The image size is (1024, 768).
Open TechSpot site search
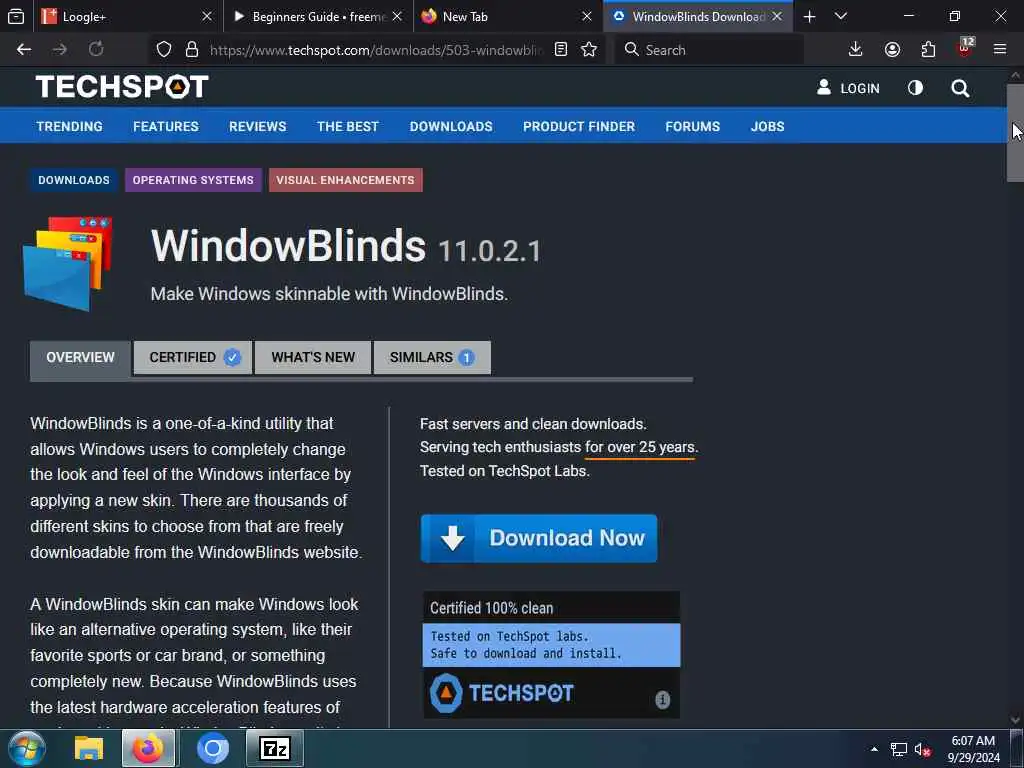960,88
